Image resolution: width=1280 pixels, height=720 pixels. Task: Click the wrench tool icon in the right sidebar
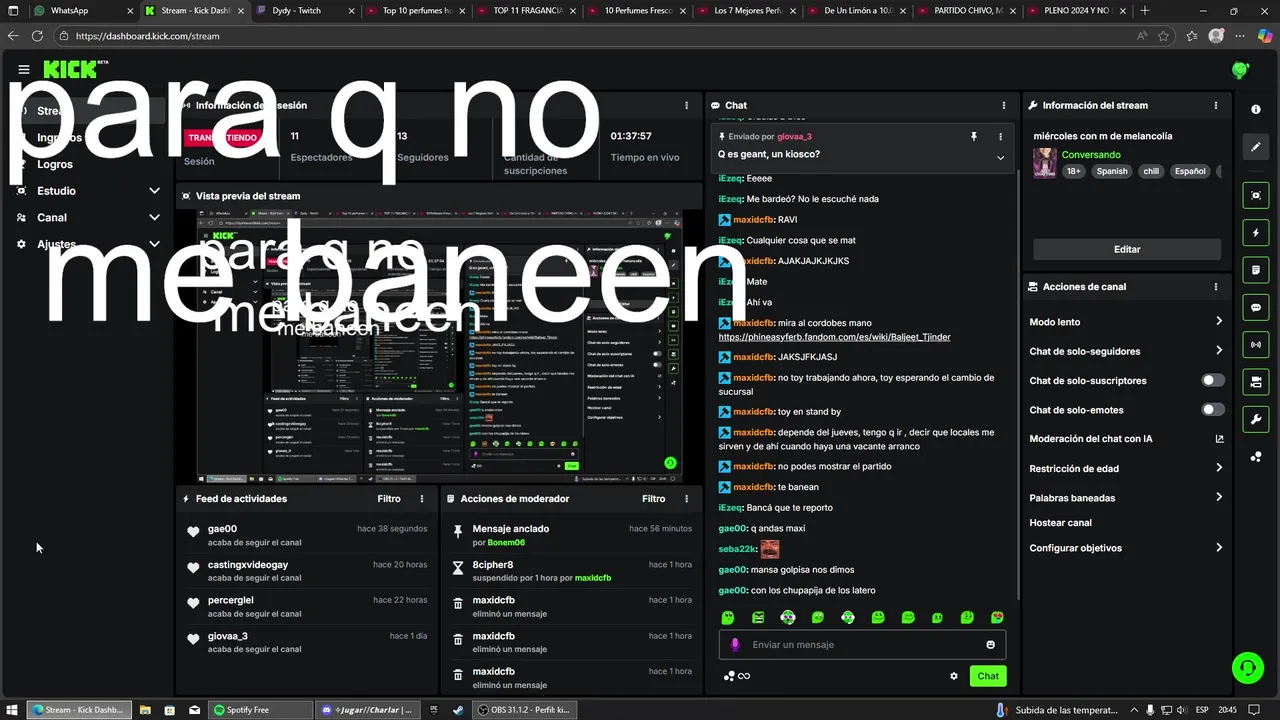(x=1256, y=419)
